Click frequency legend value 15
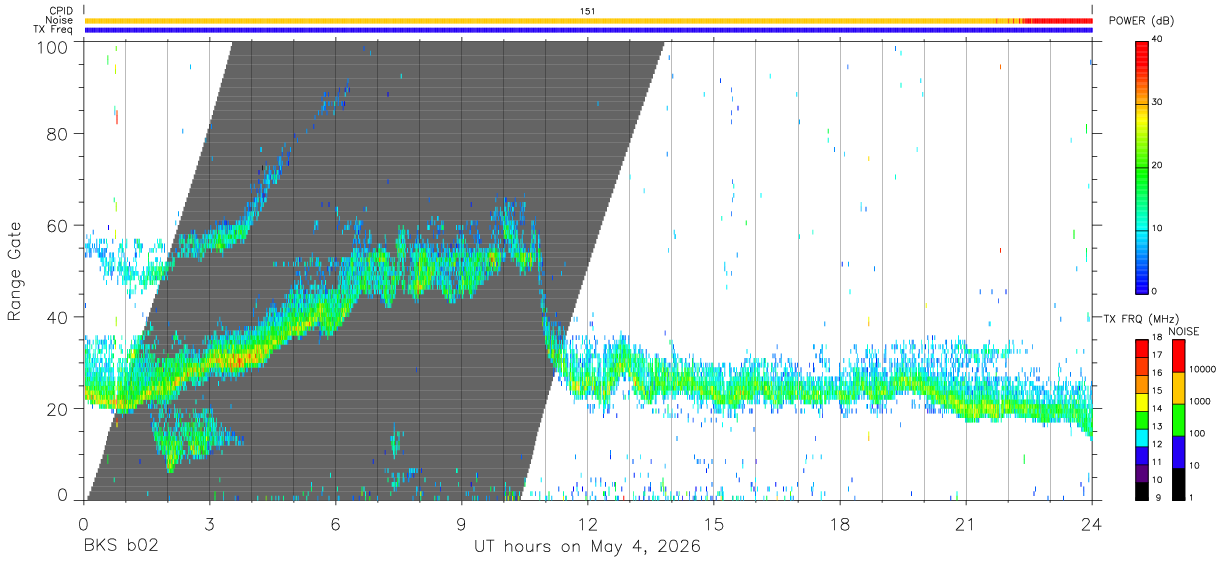The image size is (1228, 567). coord(1157,391)
